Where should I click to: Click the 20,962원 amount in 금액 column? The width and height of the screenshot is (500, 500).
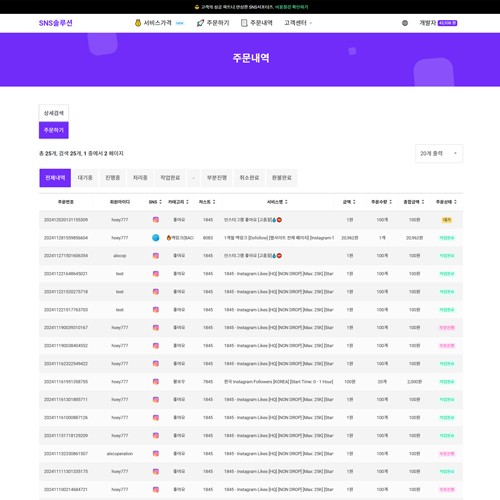(350, 238)
